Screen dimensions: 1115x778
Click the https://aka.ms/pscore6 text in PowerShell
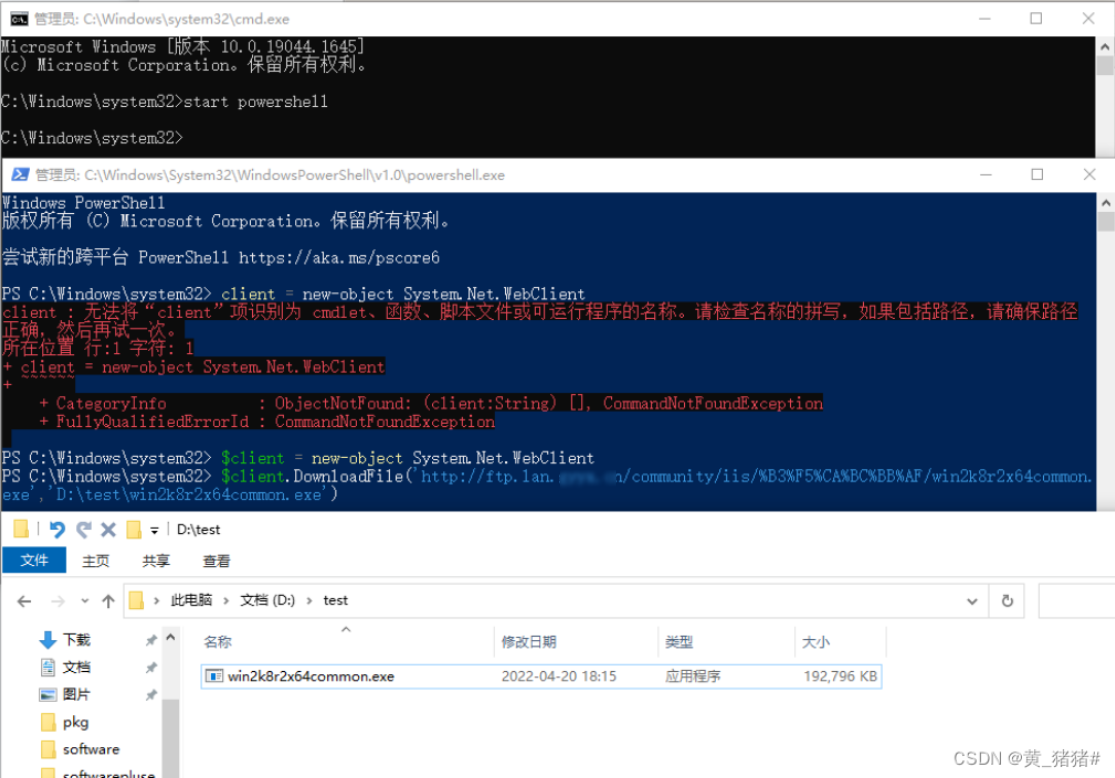point(339,257)
